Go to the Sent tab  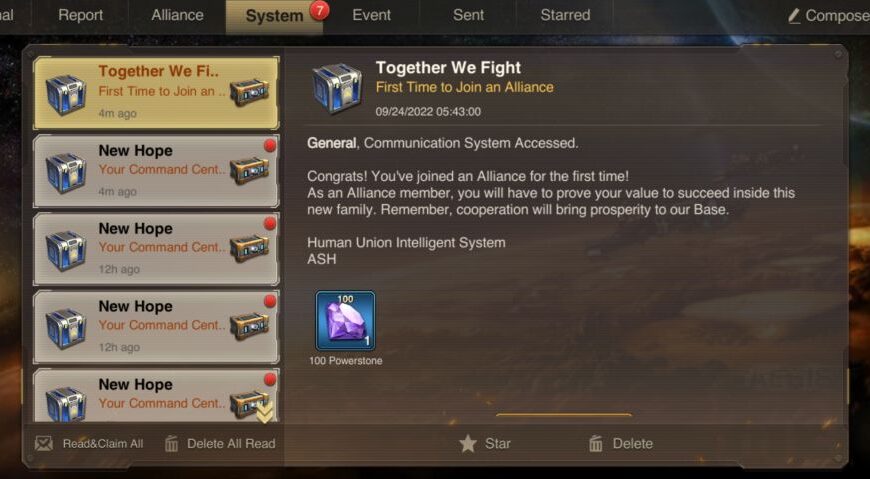(468, 15)
